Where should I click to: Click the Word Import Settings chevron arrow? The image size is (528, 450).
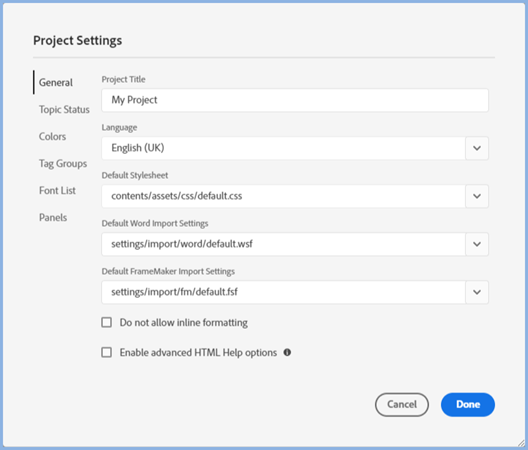click(477, 244)
